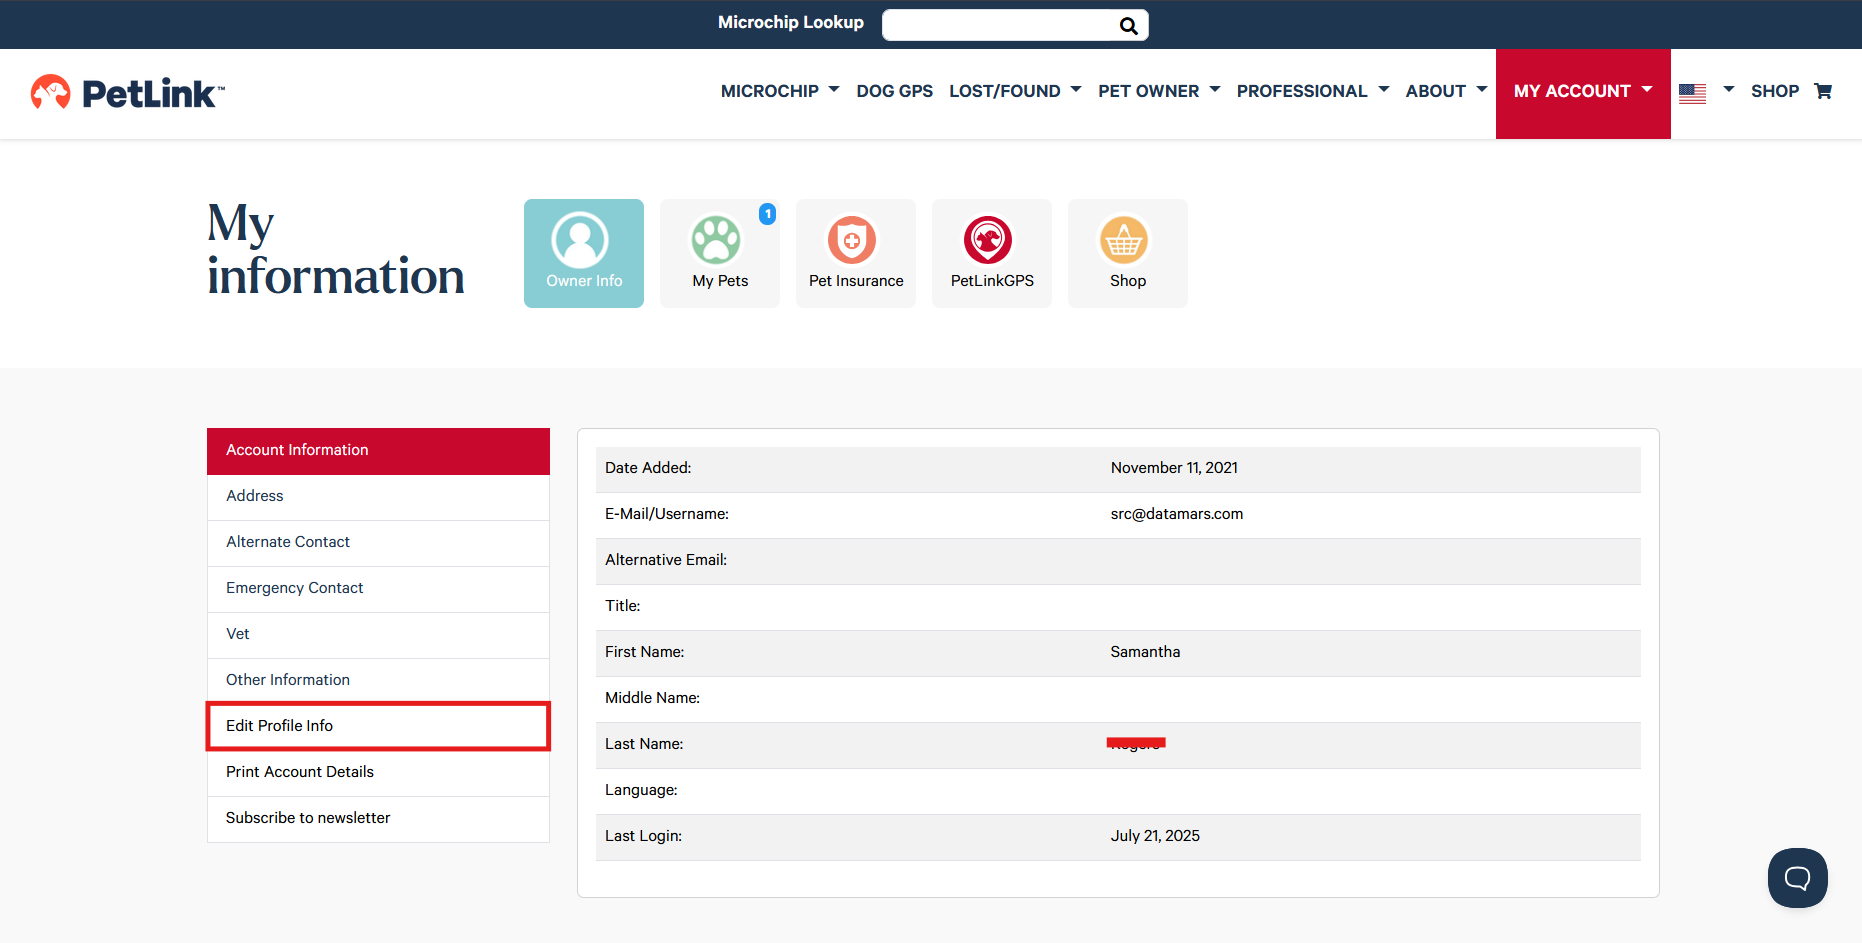1862x943 pixels.
Task: Open the PetLinkGPS tile
Action: point(992,253)
